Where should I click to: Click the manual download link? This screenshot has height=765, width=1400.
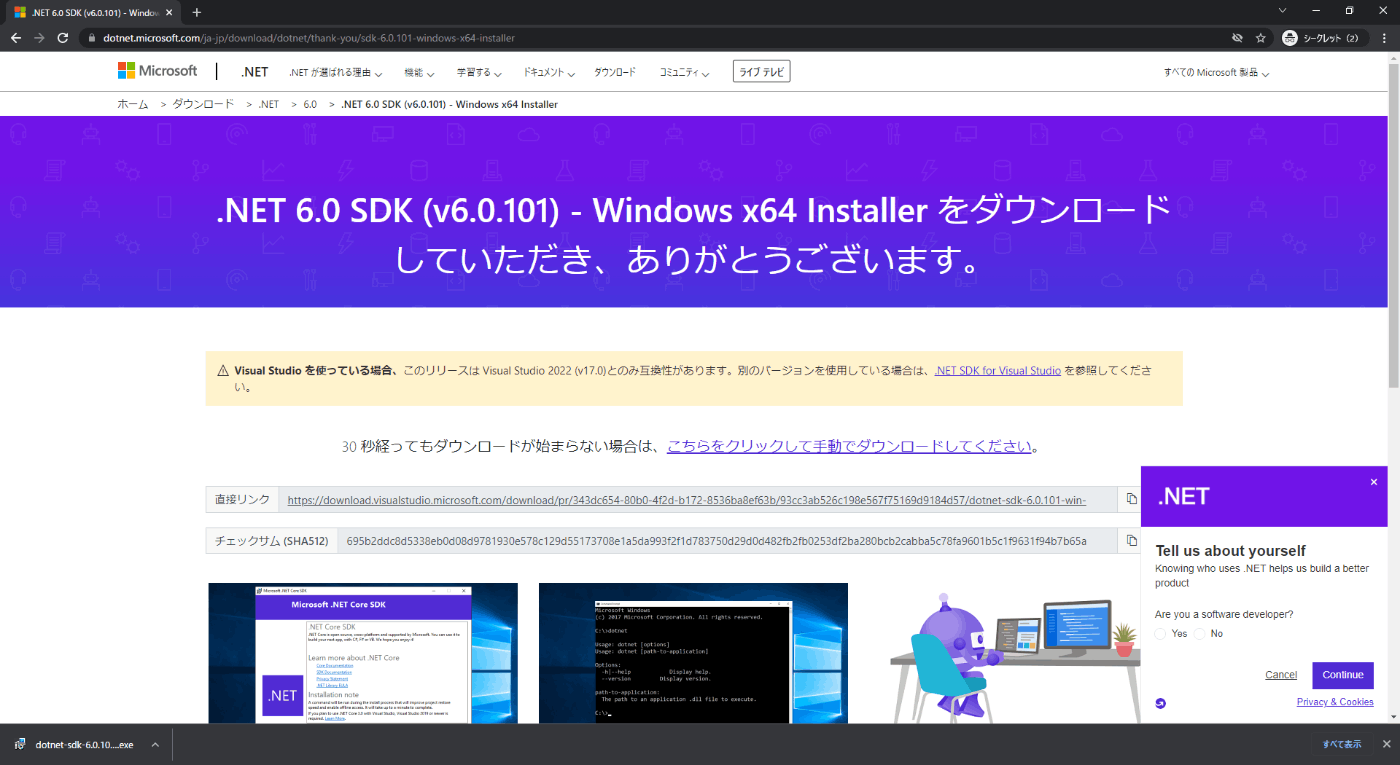tap(849, 446)
